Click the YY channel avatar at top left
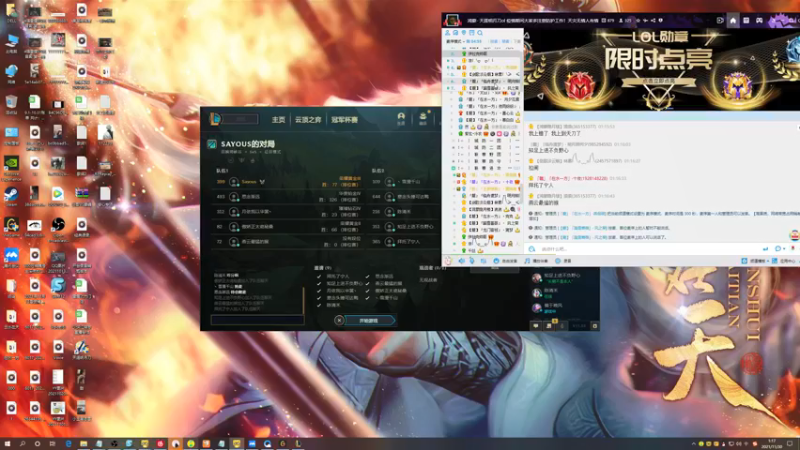 [x=452, y=20]
